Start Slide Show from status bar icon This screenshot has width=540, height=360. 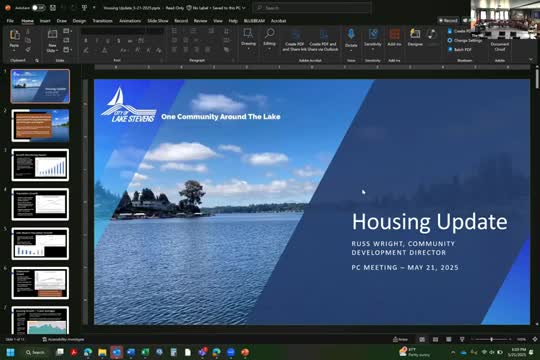pos(462,340)
